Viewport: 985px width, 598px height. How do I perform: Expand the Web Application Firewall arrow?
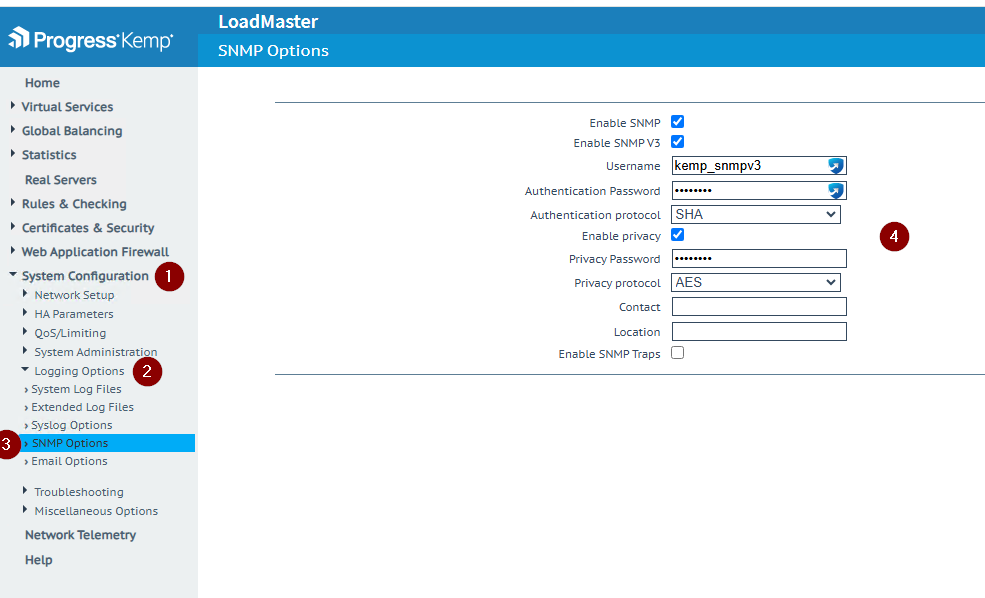click(x=13, y=250)
